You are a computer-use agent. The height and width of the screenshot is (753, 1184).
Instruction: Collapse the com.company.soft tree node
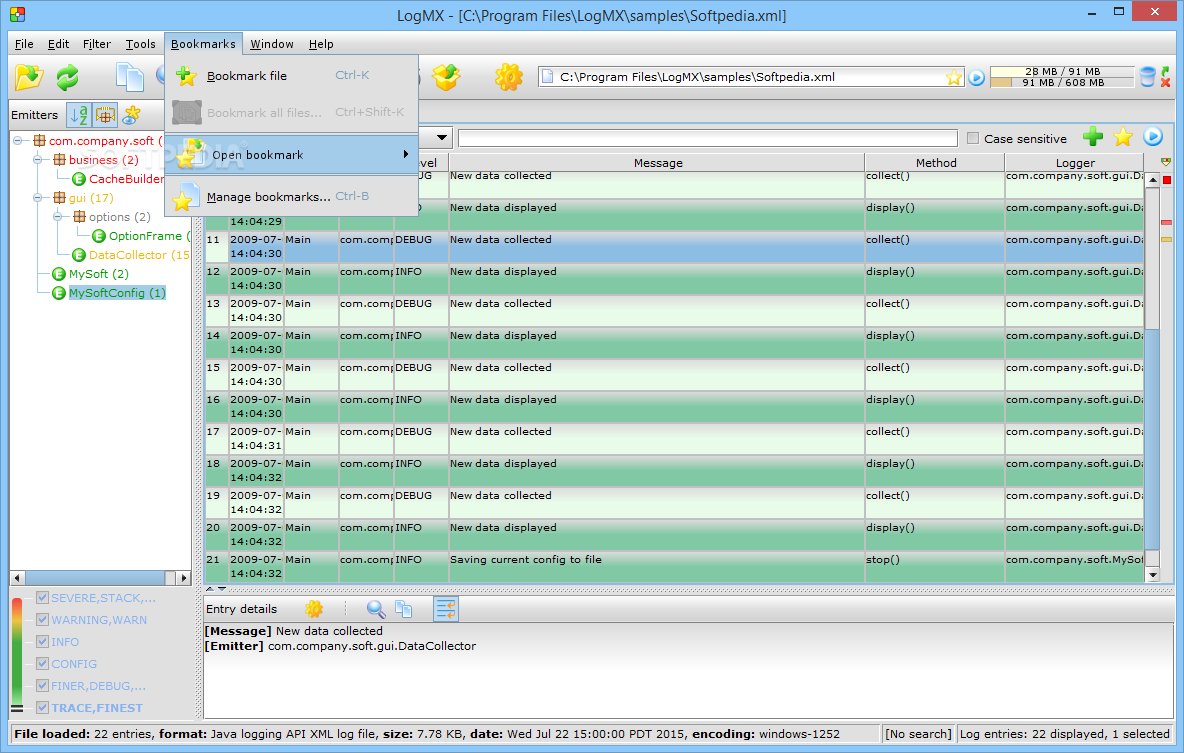click(17, 140)
